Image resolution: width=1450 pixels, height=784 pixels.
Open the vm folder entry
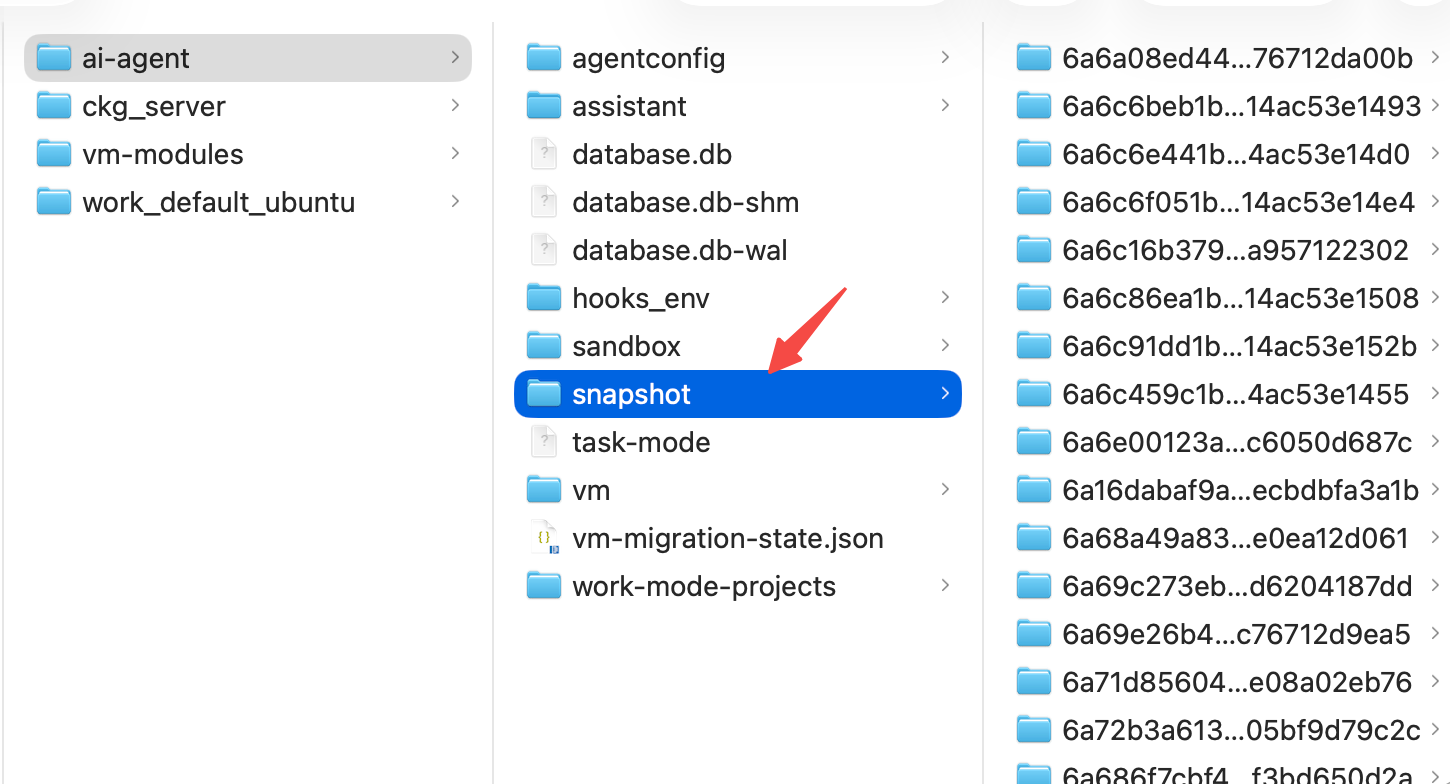click(738, 490)
